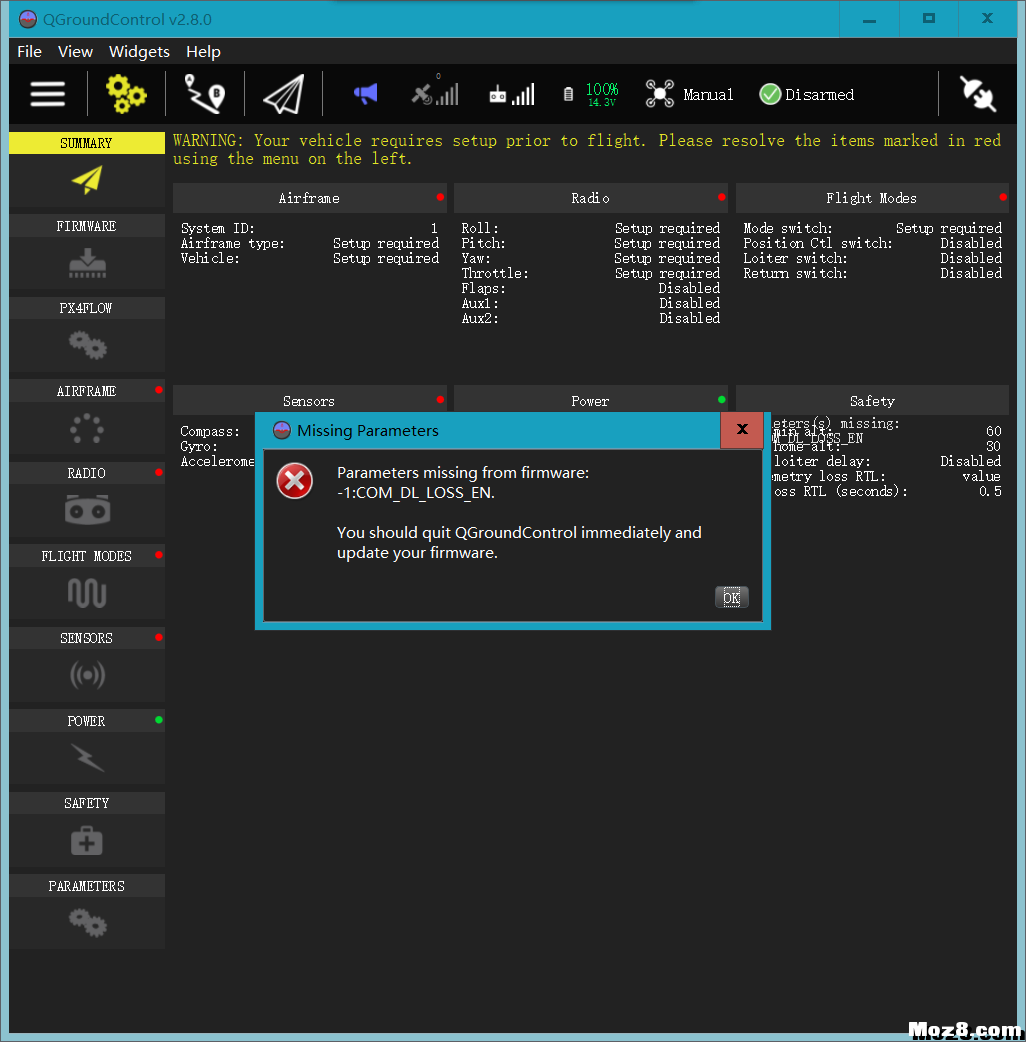Click the yellow WARNING setup message
This screenshot has width=1026, height=1042.
[x=587, y=150]
